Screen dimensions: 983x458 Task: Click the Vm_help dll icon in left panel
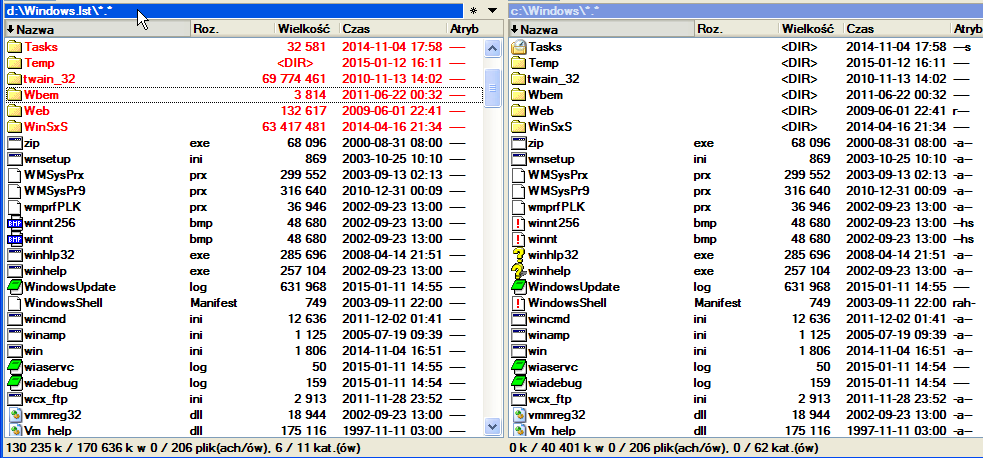point(14,430)
